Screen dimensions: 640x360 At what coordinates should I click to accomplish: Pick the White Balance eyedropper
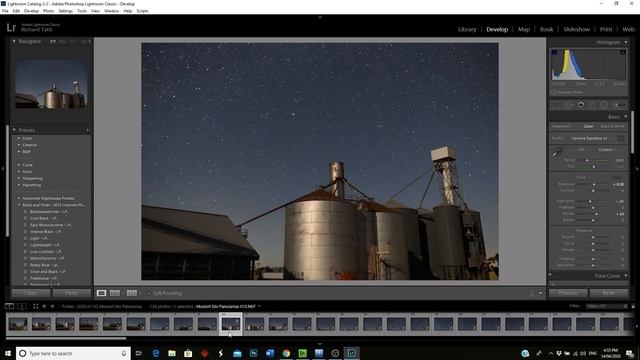click(557, 153)
